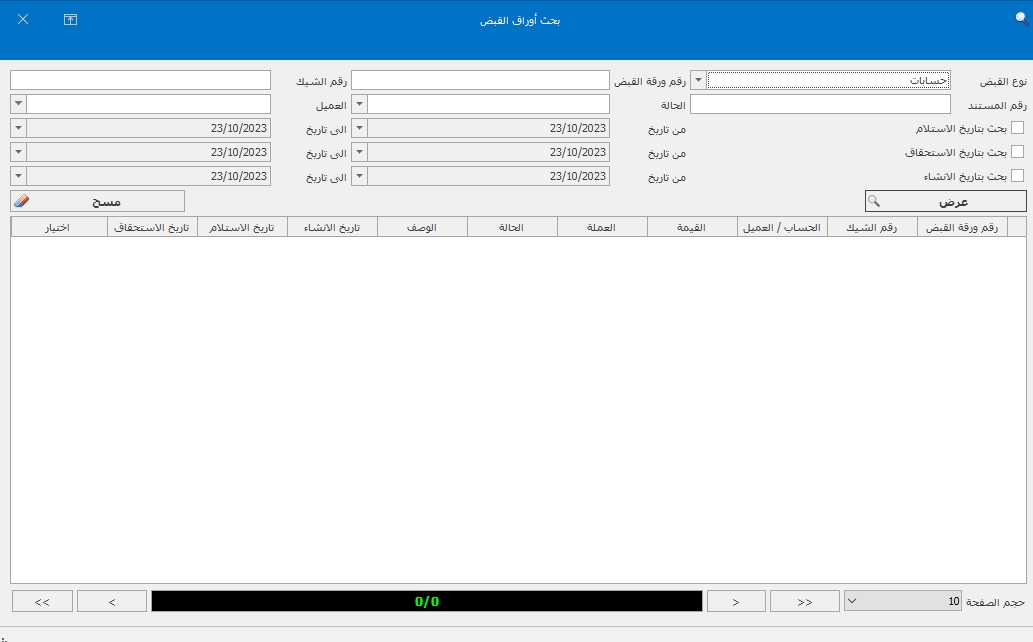The image size is (1033, 642).
Task: Open the العميل customer dropdown
Action: (x=19, y=104)
